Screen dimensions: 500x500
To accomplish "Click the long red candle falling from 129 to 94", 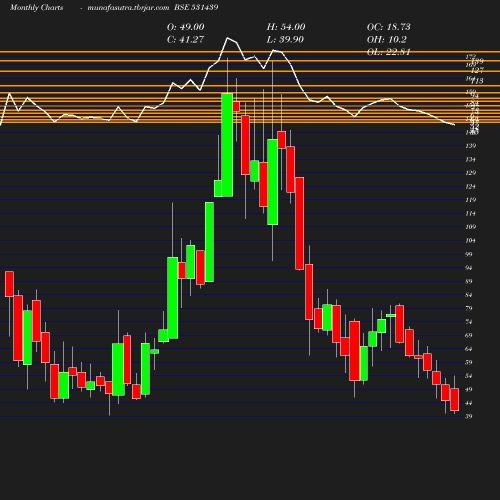I will click(x=300, y=223).
